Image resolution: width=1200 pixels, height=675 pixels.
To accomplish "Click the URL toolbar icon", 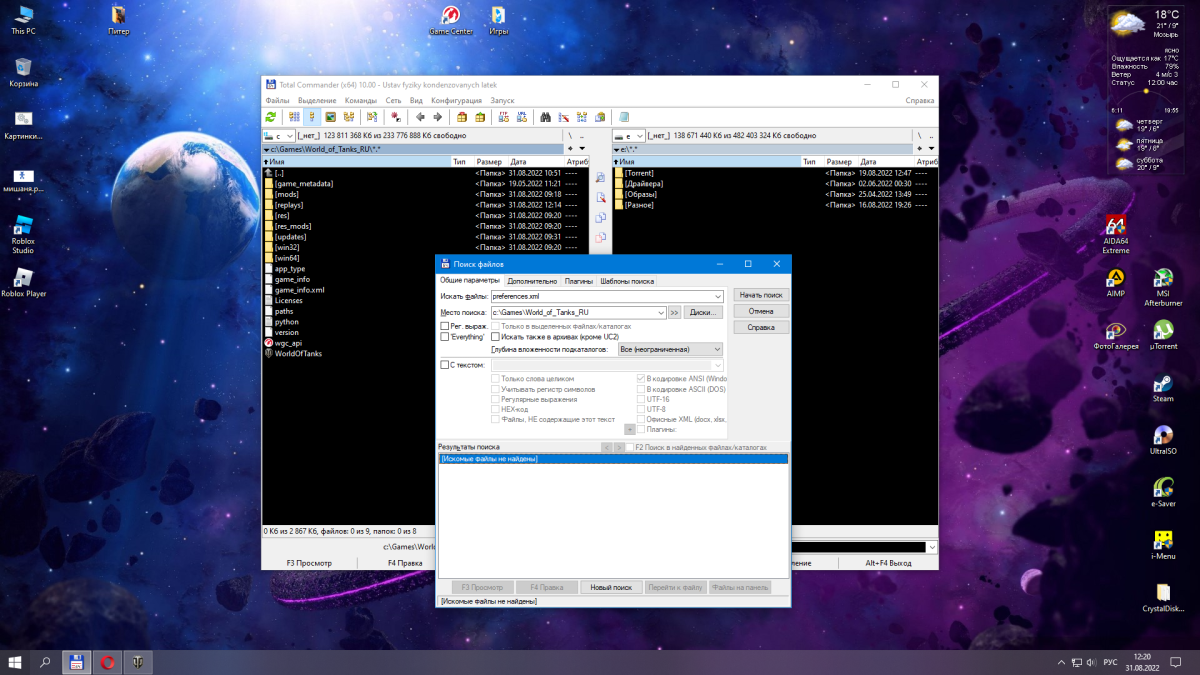I will [x=521, y=117].
